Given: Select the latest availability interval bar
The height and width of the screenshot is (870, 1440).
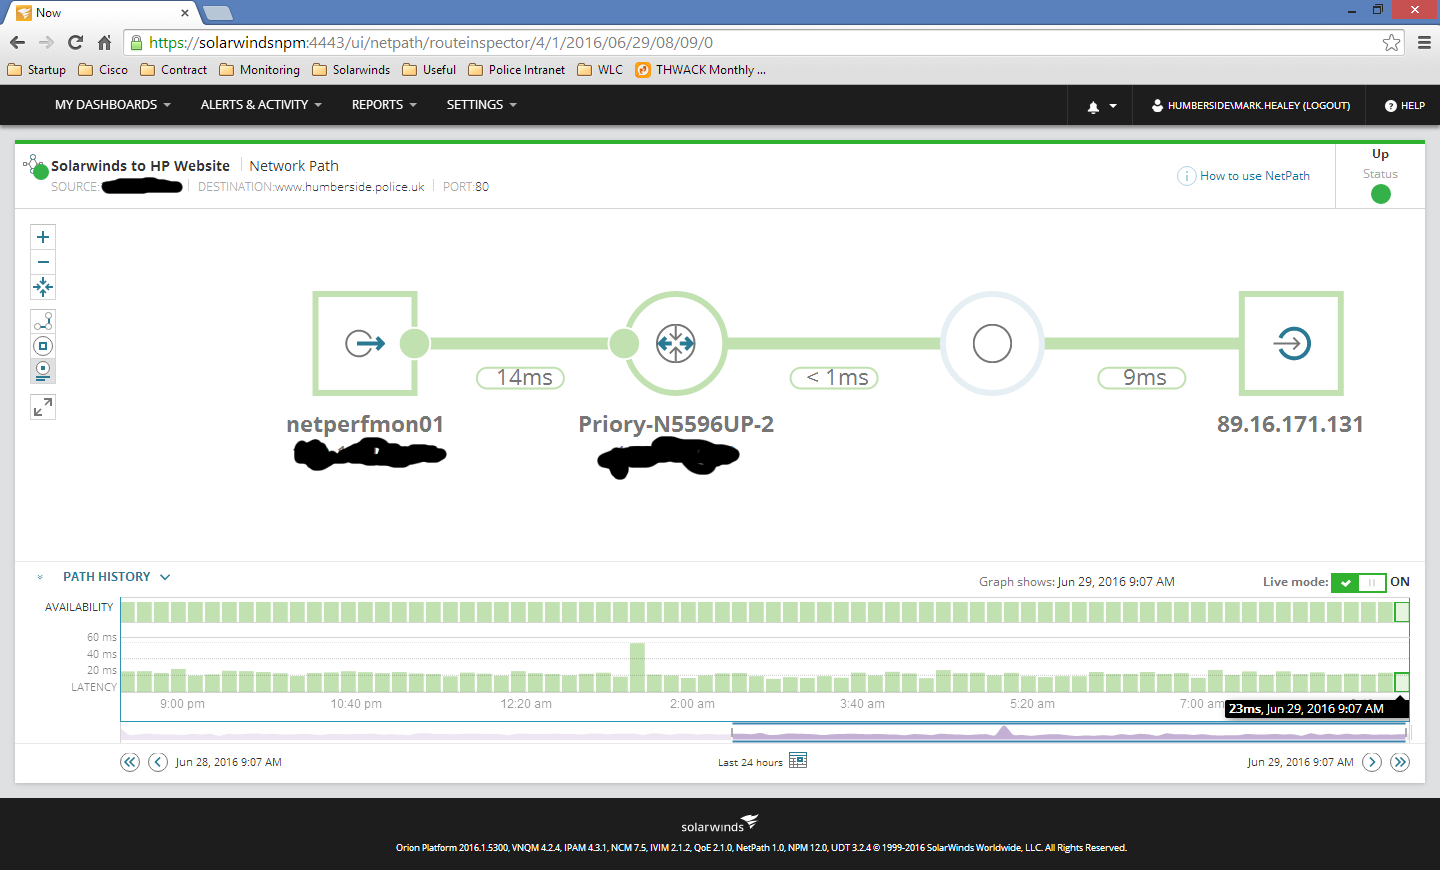Looking at the screenshot, I should 1402,612.
